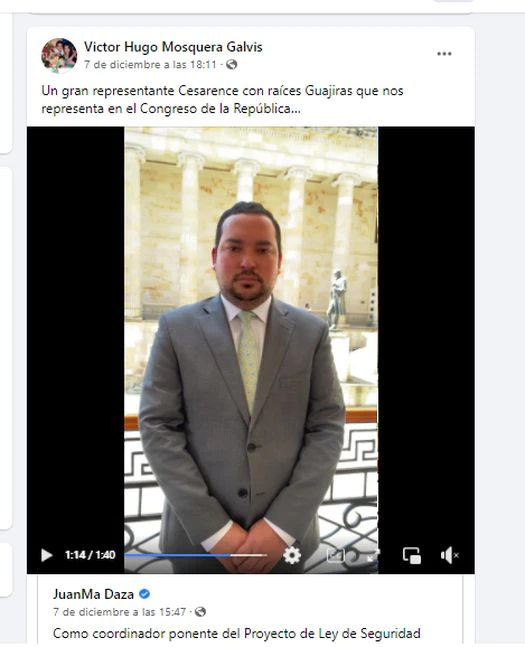Image resolution: width=525 pixels, height=647 pixels.
Task: Click shared post globe privacy icon
Action: 200,612
